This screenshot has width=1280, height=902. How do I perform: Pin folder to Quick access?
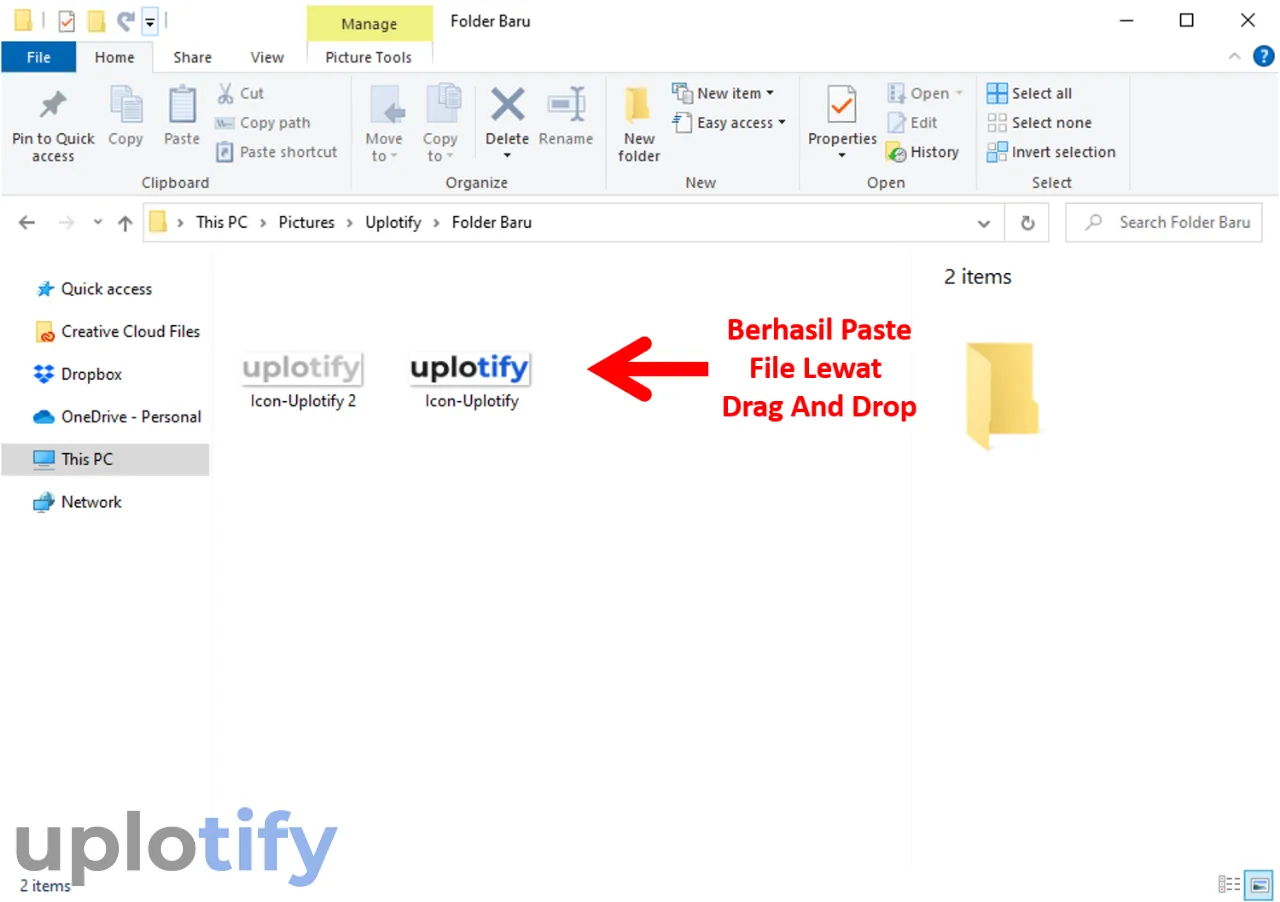53,126
